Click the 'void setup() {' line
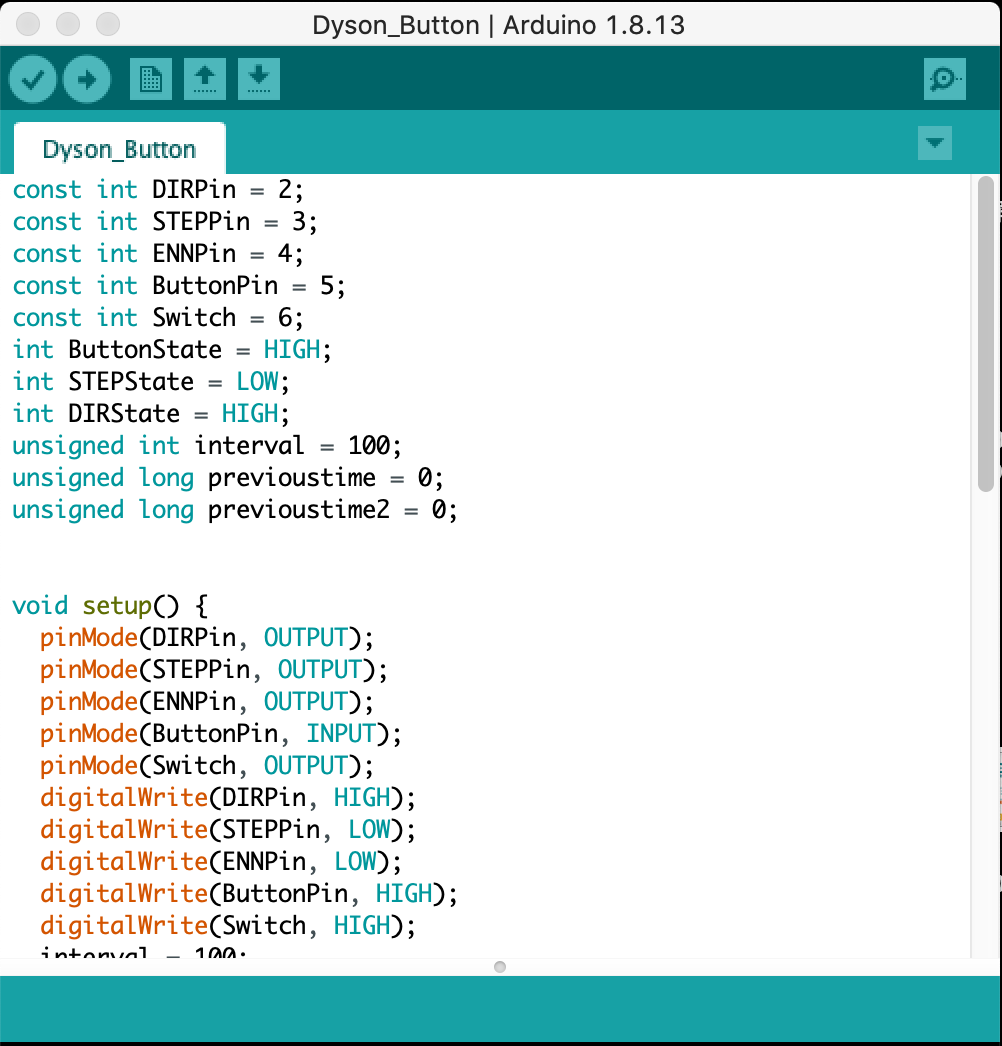1002x1046 pixels. 110,606
